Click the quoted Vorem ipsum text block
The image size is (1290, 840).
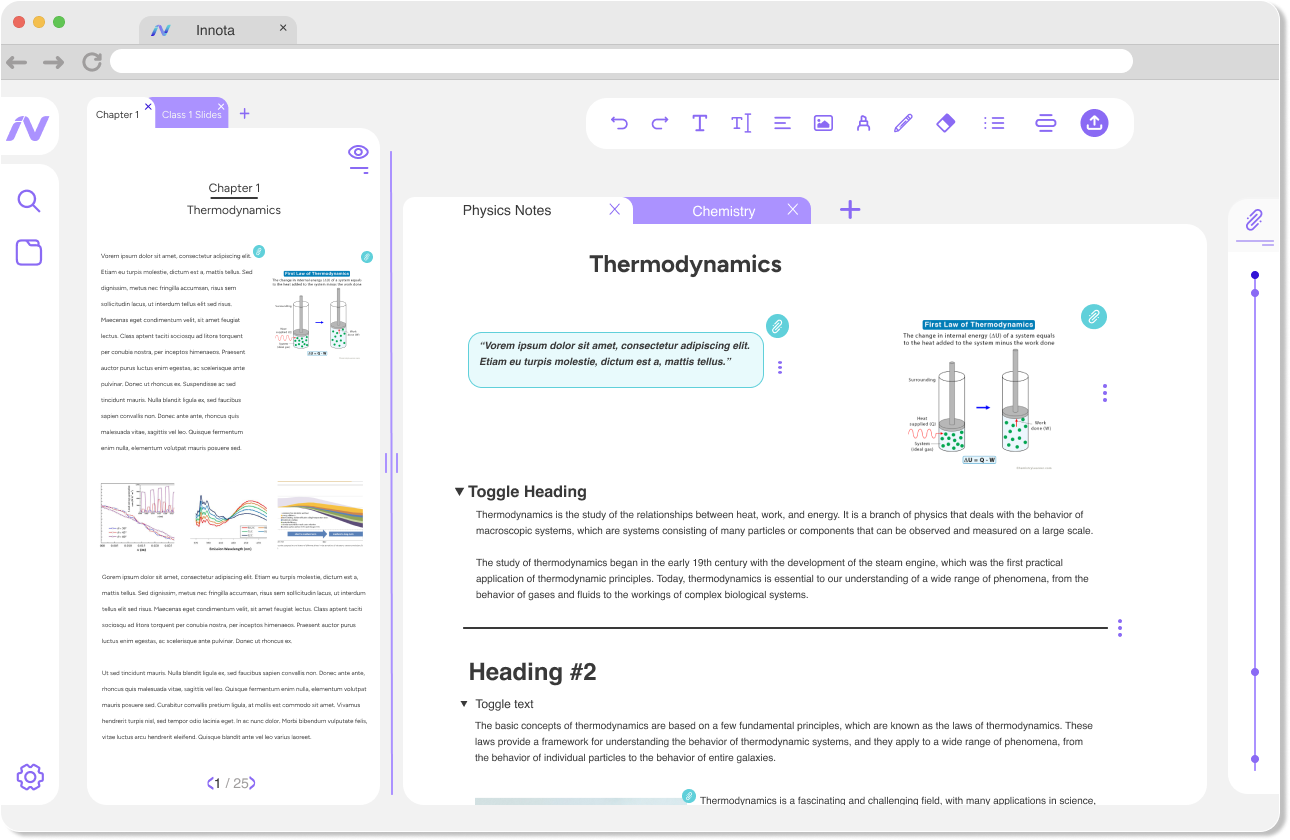[x=616, y=360]
